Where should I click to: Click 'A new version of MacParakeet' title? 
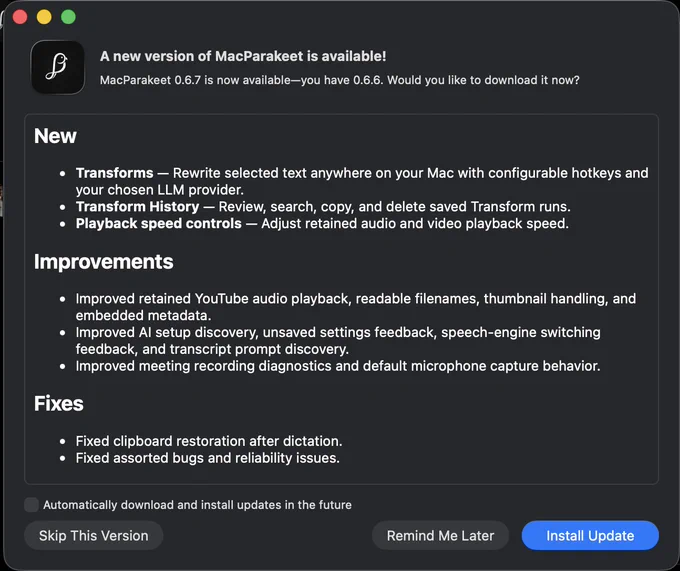click(x=243, y=56)
